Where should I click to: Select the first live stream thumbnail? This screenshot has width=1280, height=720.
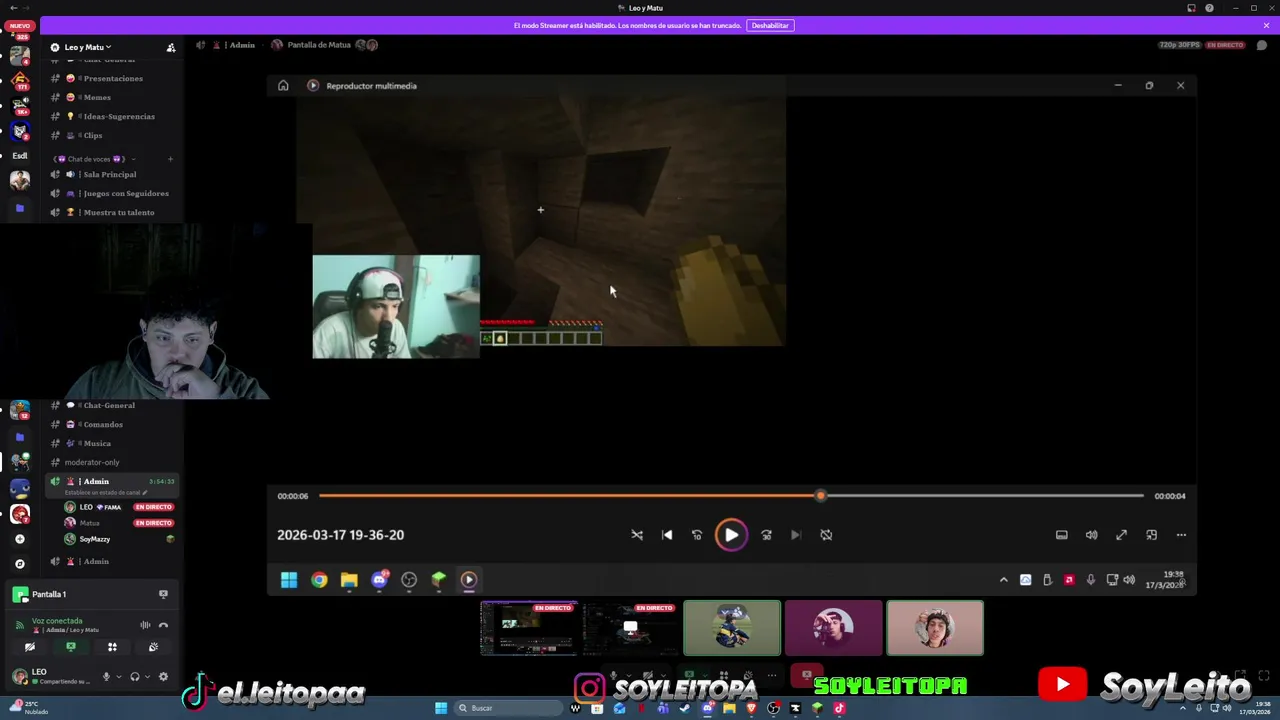point(529,628)
